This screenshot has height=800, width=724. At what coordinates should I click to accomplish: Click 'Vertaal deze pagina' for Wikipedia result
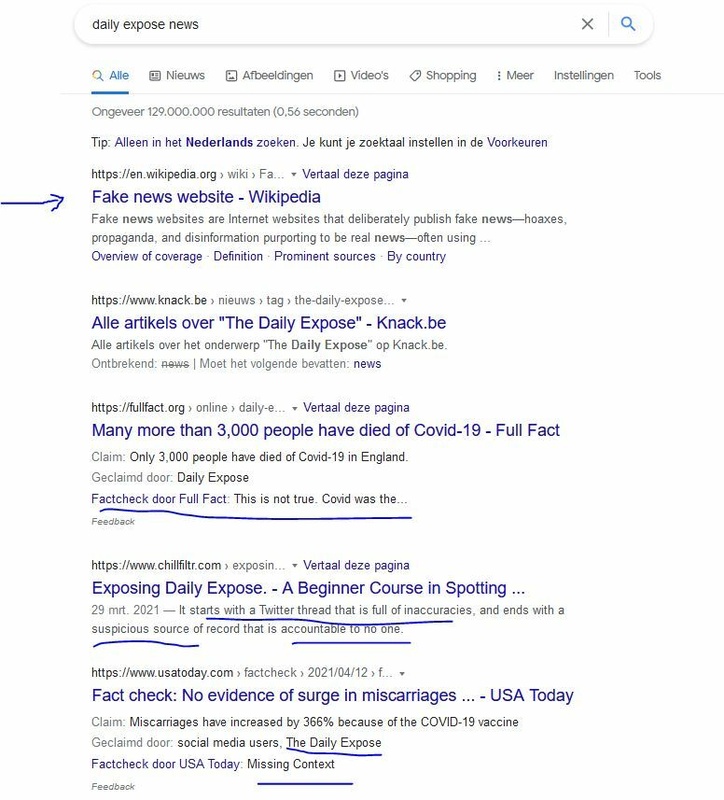click(355, 174)
